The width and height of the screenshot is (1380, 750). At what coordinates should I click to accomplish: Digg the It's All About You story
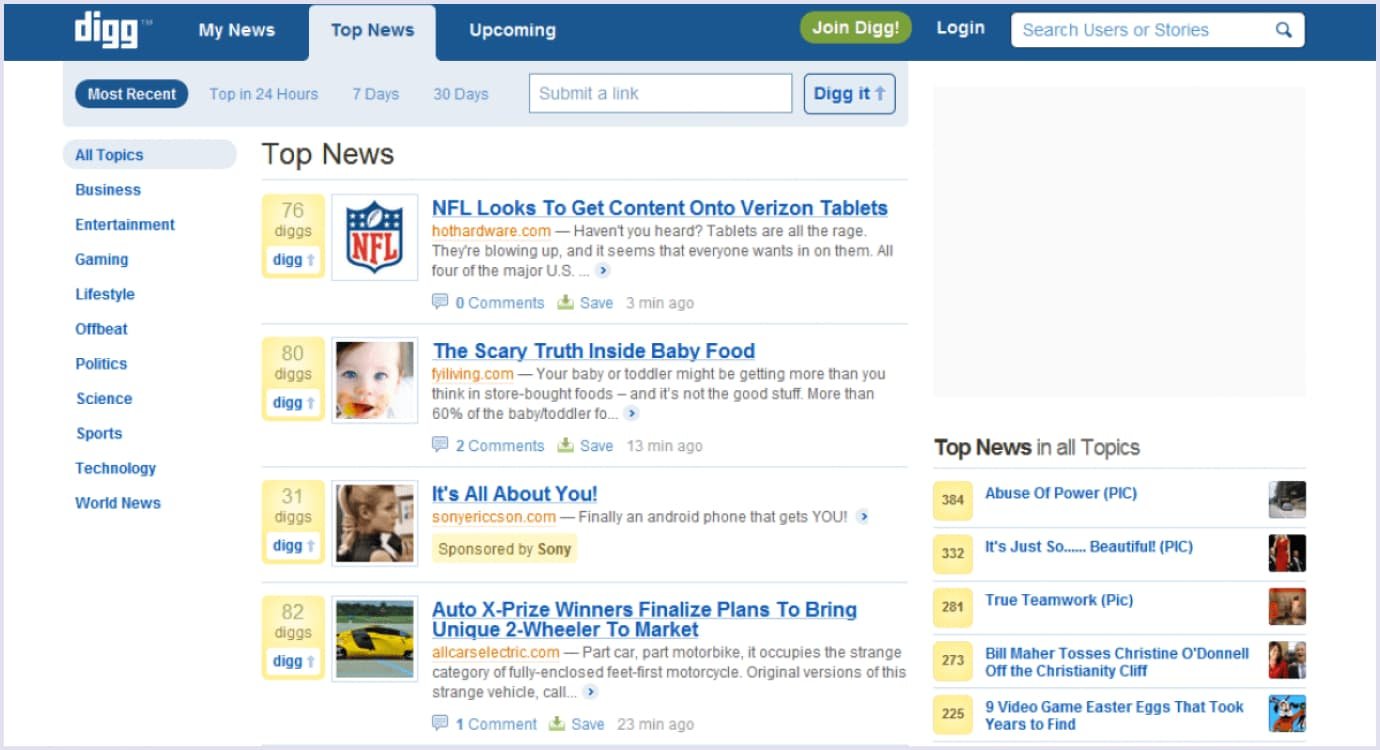(293, 546)
